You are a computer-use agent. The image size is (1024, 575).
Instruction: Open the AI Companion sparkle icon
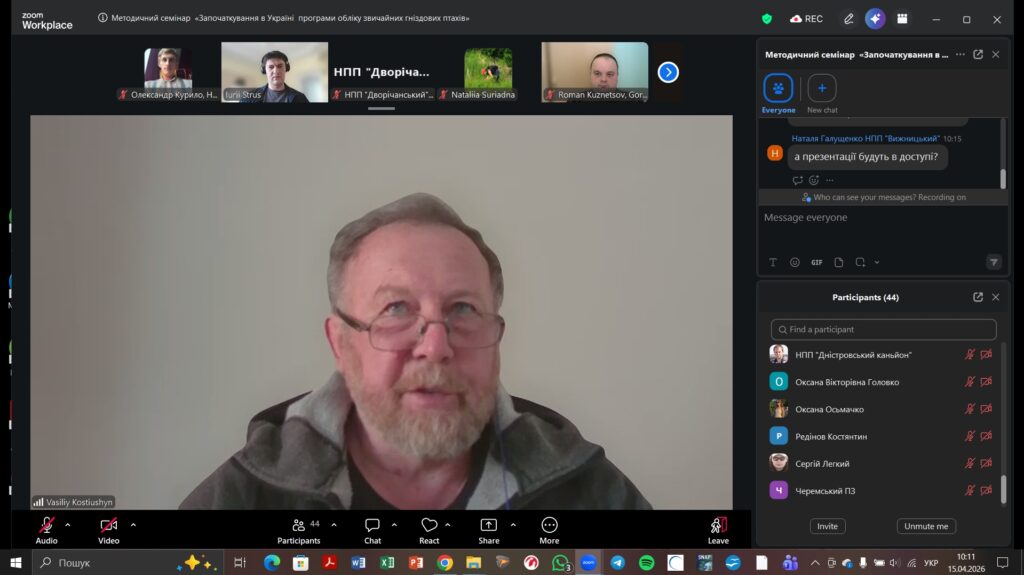875,18
